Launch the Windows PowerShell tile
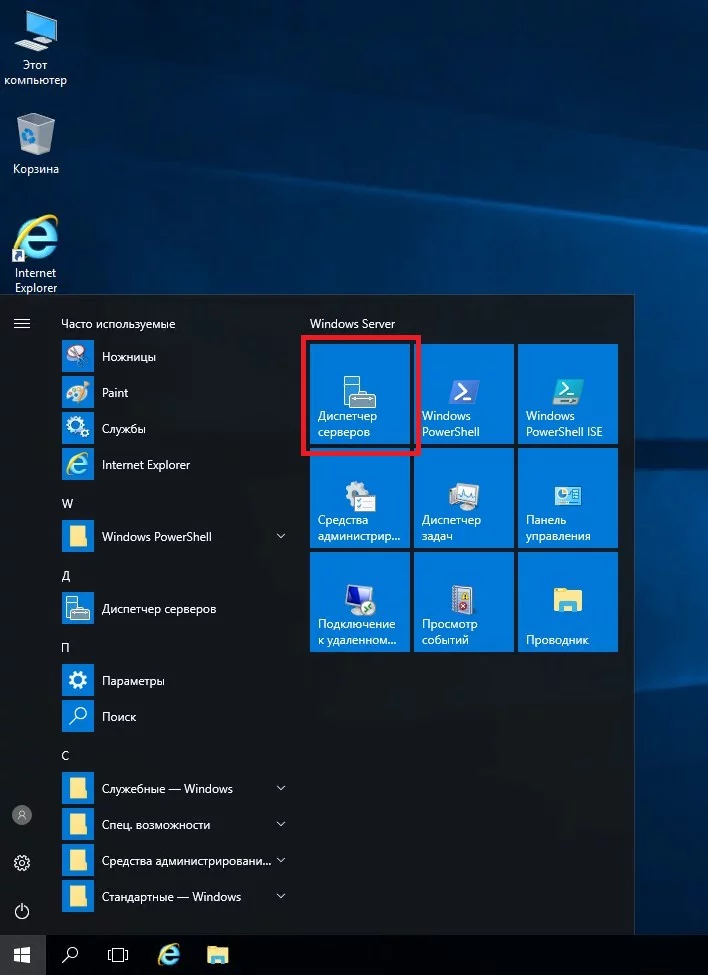Viewport: 708px width, 975px height. 464,394
